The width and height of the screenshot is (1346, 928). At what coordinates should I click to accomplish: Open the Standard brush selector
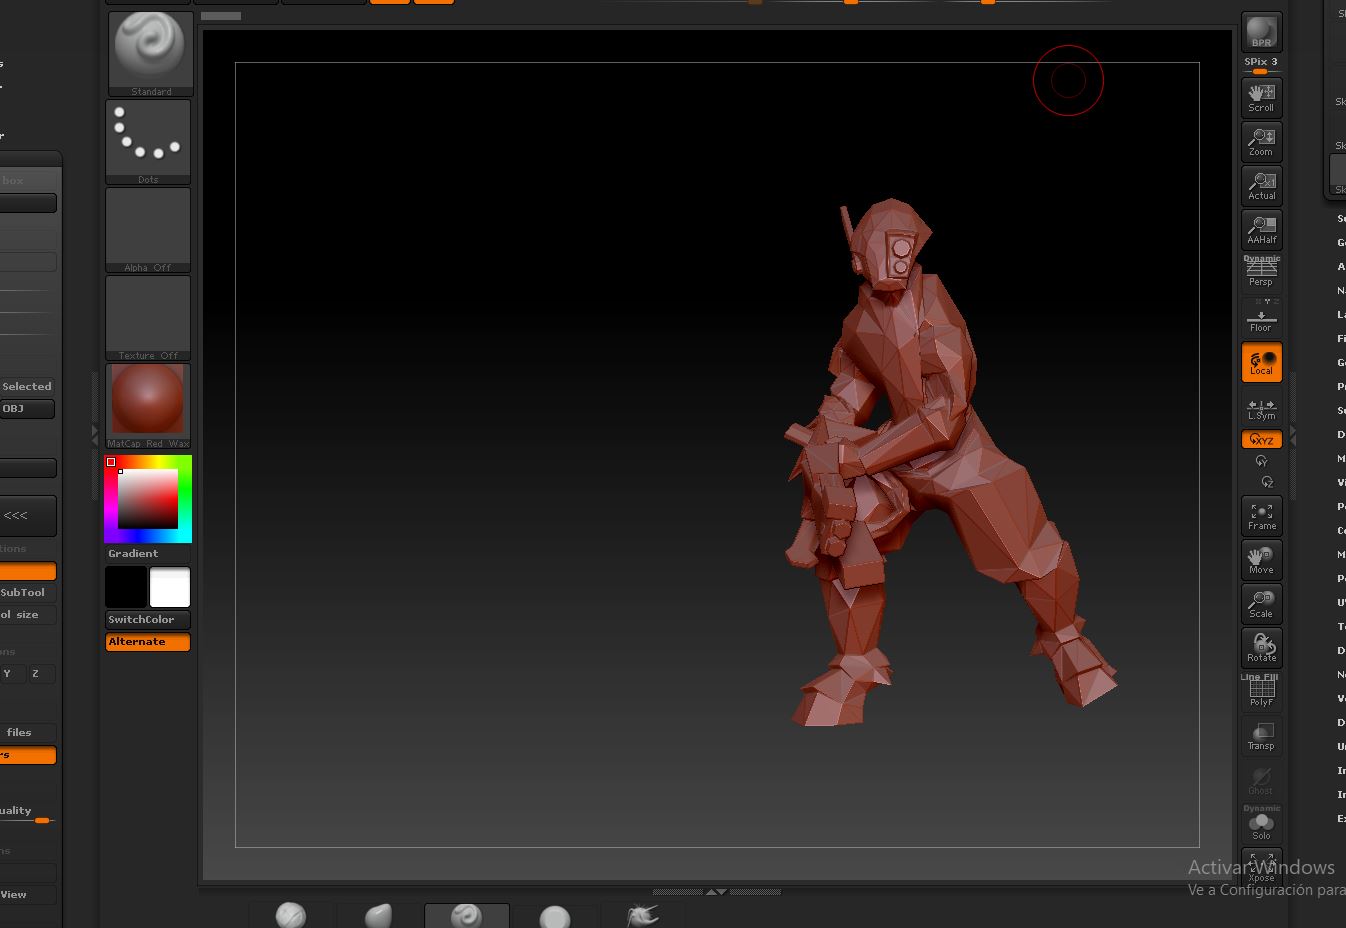pyautogui.click(x=150, y=54)
